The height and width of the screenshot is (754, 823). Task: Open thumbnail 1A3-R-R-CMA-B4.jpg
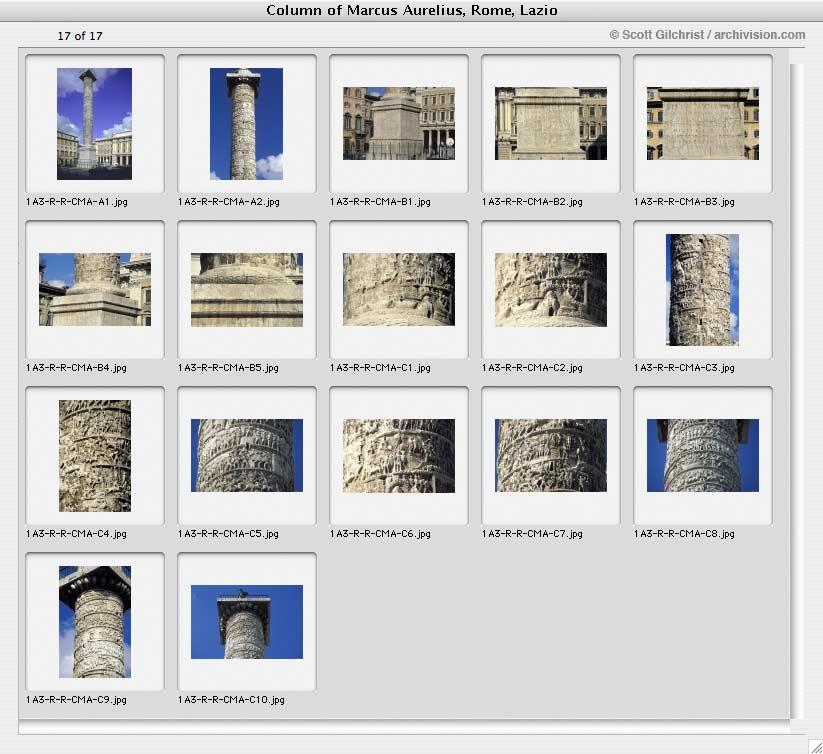pos(95,290)
